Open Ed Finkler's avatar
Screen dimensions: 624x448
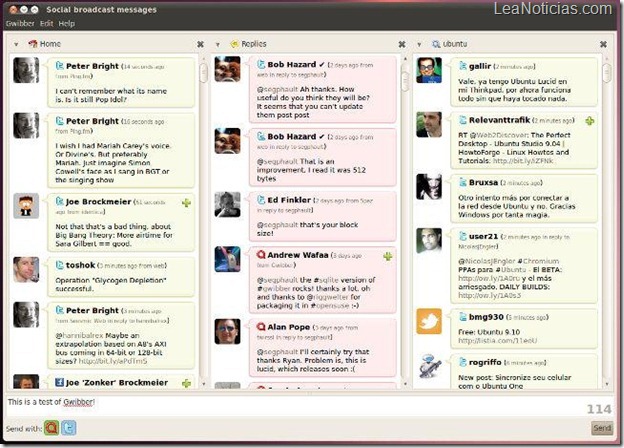tap(228, 205)
